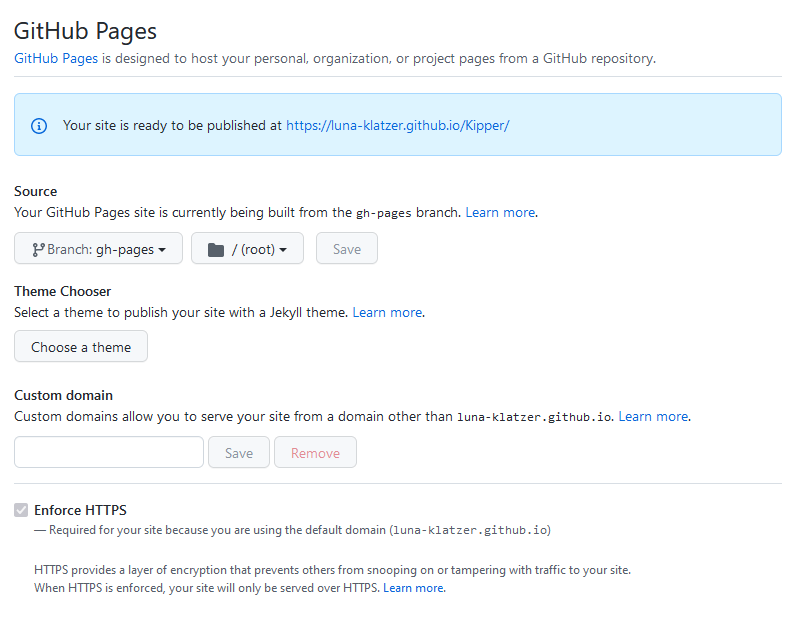This screenshot has width=794, height=629.
Task: Click the Custom domain heading
Action: (63, 395)
